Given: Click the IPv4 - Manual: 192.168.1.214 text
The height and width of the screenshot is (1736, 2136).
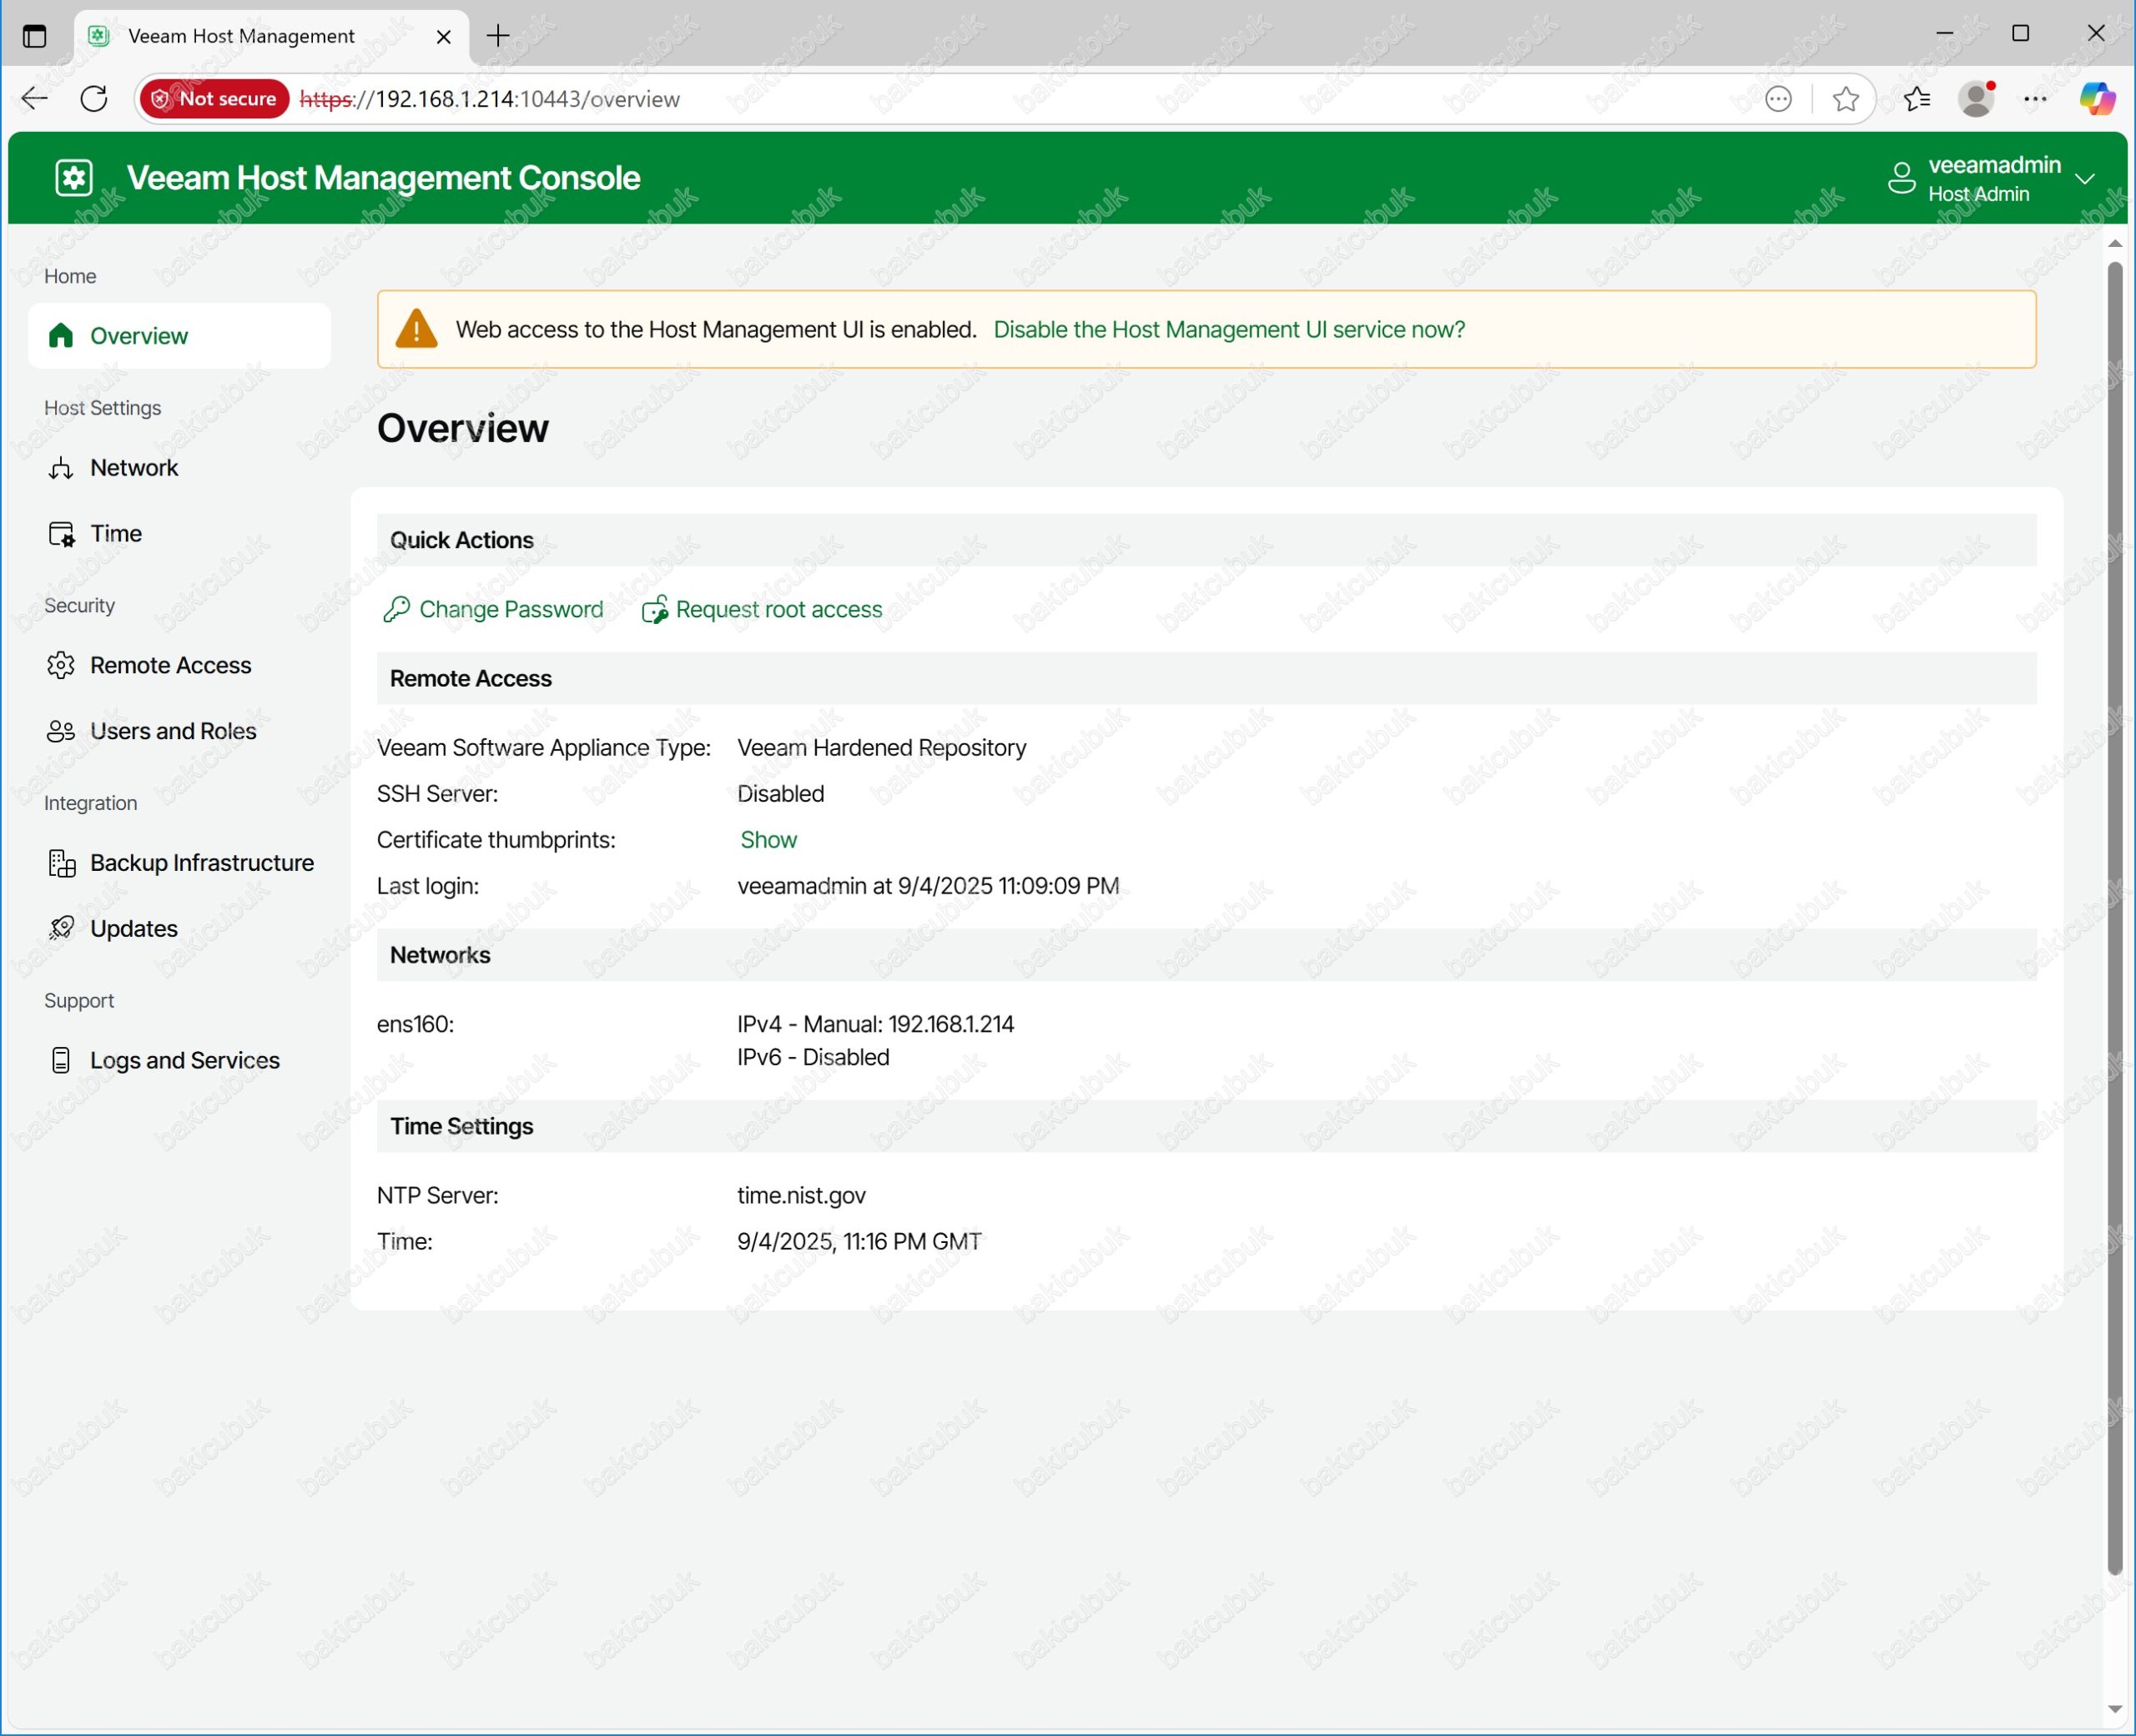Looking at the screenshot, I should coord(875,1024).
